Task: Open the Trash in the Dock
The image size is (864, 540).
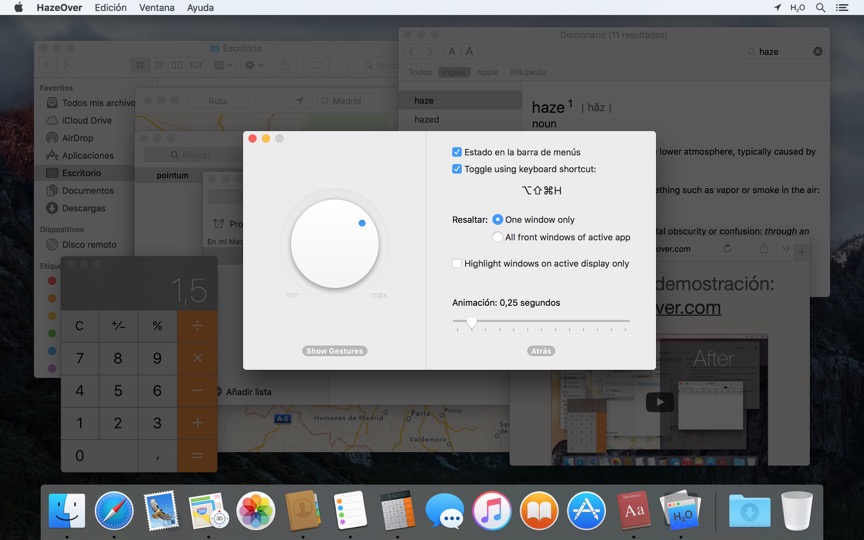Action: click(x=797, y=511)
